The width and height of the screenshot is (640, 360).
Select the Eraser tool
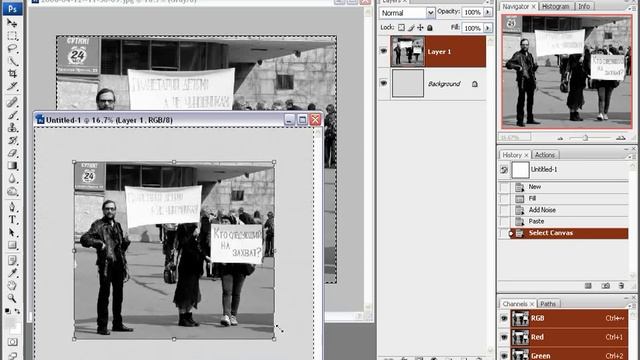12,153
